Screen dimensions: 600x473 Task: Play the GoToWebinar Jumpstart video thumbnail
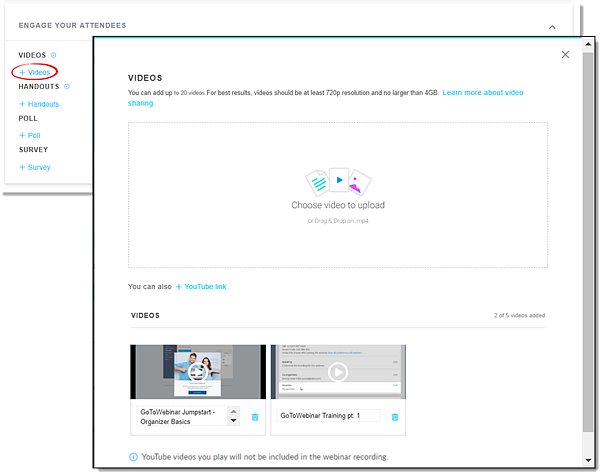pyautogui.click(x=197, y=372)
